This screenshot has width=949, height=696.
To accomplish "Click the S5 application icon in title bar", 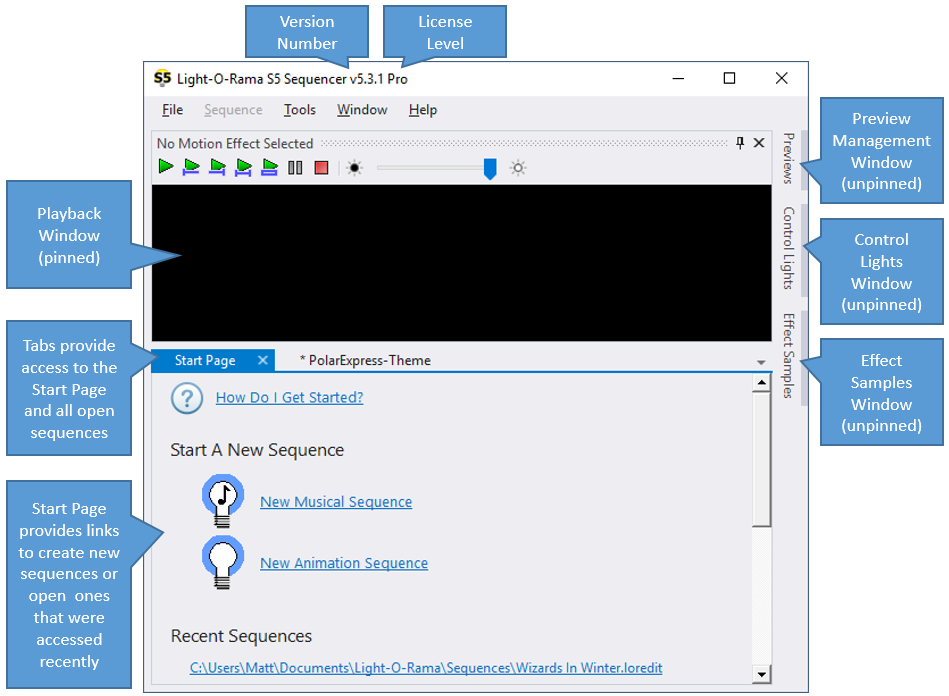I will pyautogui.click(x=162, y=78).
